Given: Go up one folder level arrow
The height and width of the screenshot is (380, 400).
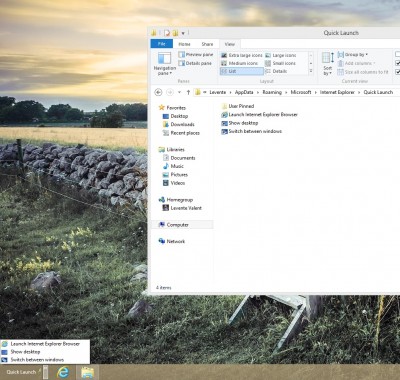Looking at the screenshot, I should pyautogui.click(x=188, y=92).
